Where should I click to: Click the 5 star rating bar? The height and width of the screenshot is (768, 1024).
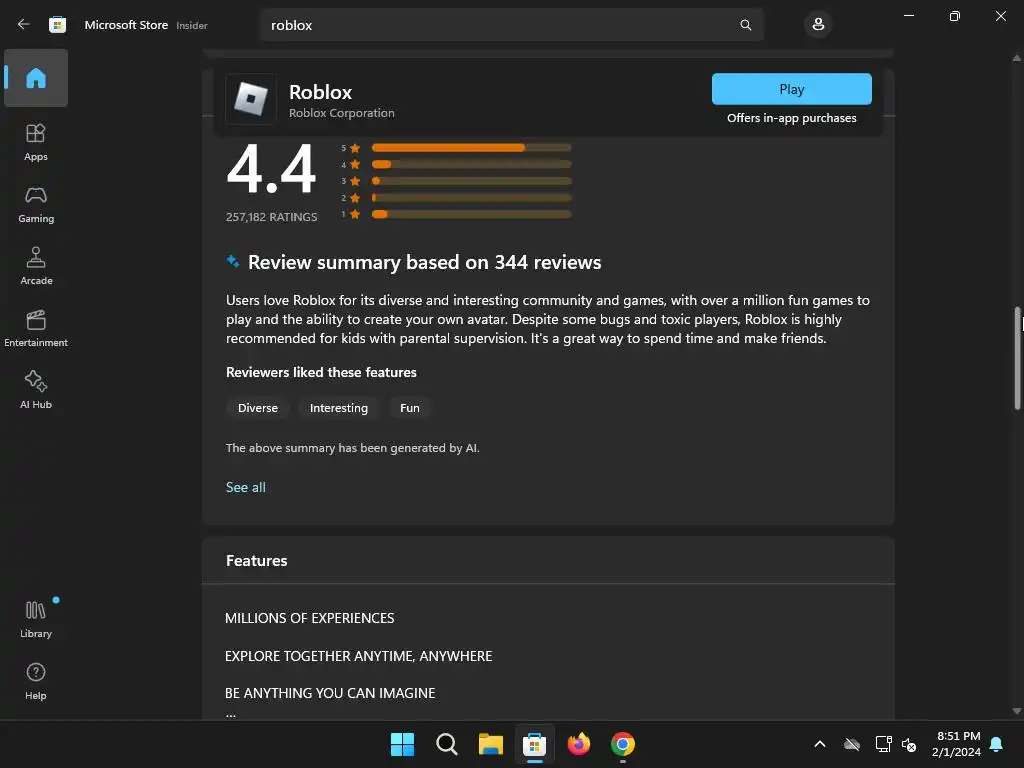[x=472, y=148]
